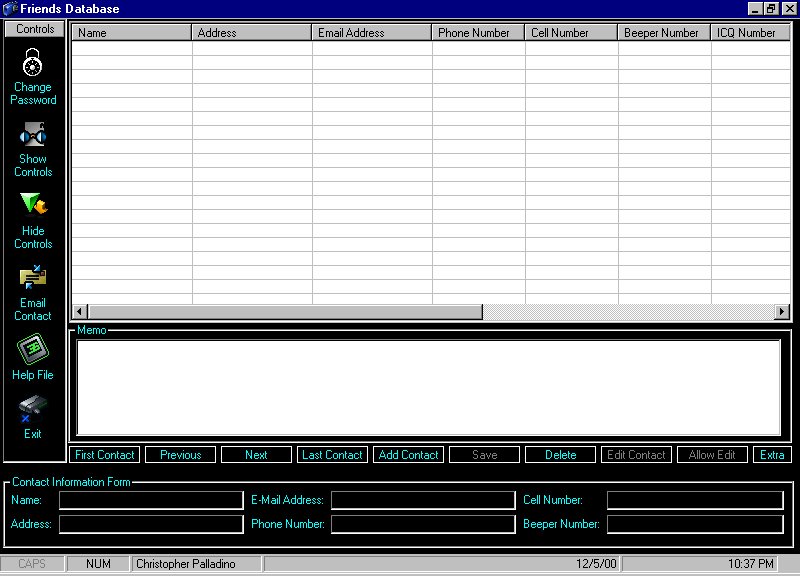
Task: Click the Previous button
Action: [x=181, y=455]
